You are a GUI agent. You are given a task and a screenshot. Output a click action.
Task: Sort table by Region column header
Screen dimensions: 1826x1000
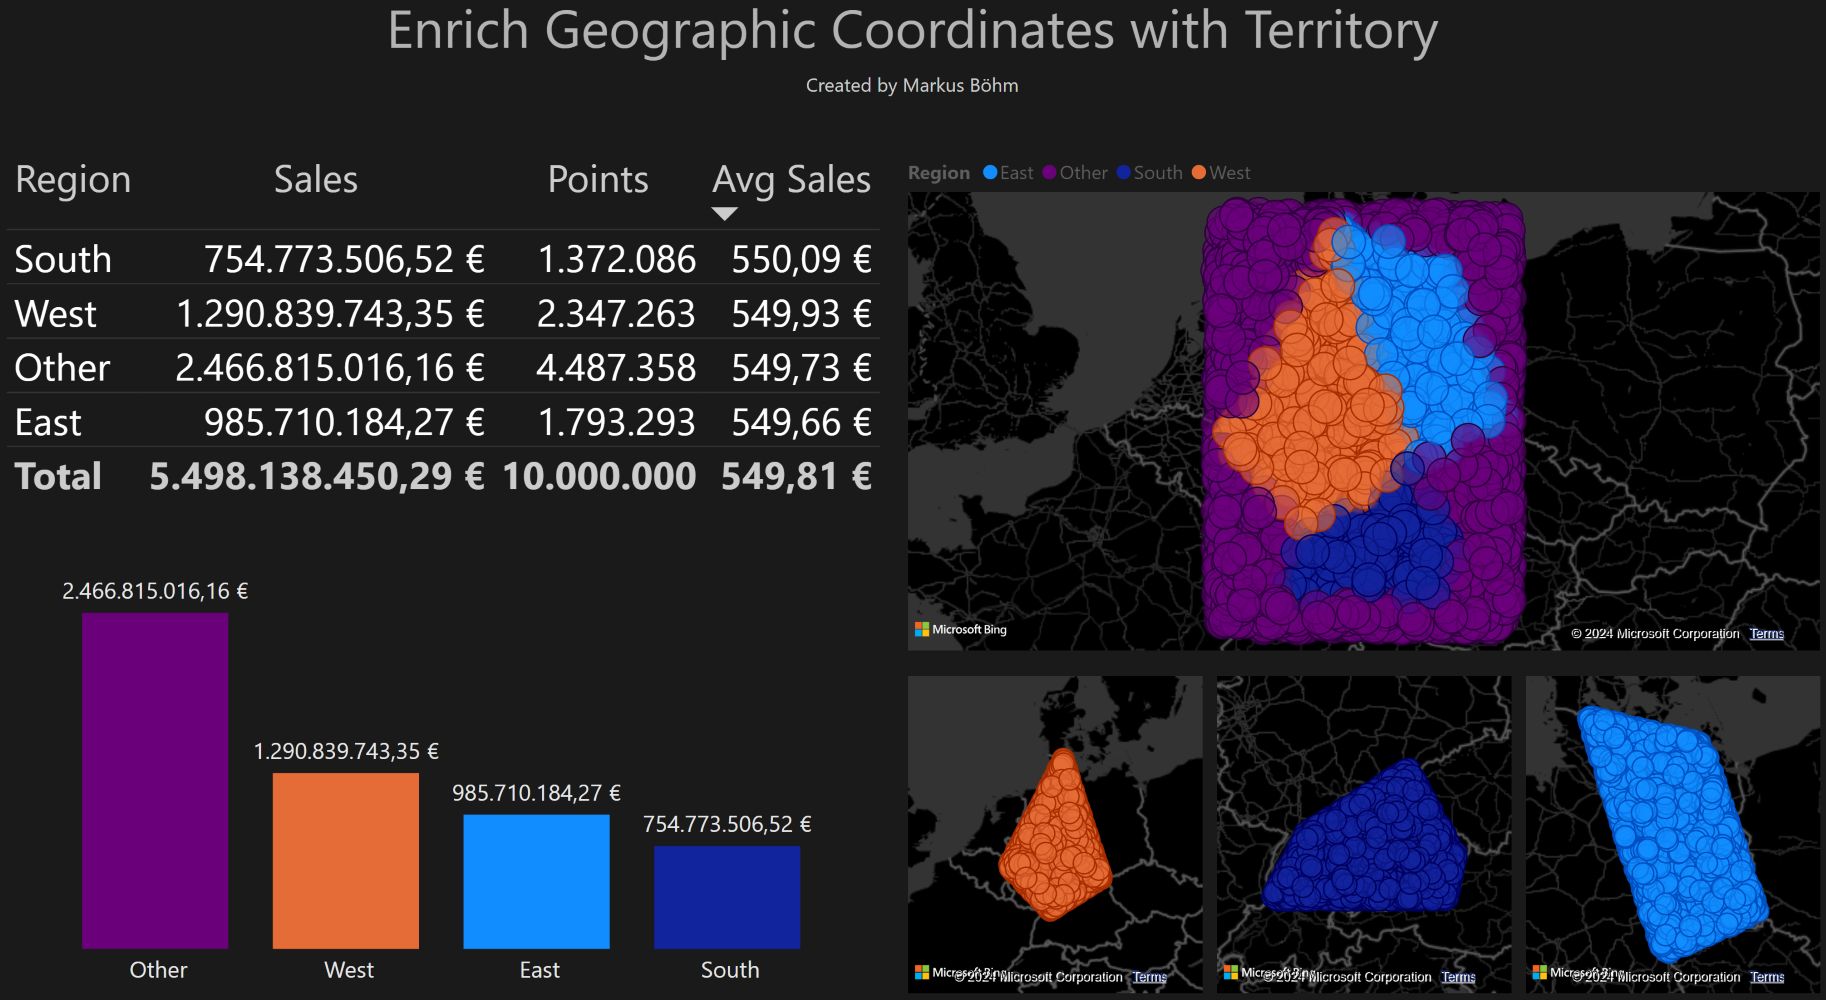73,179
